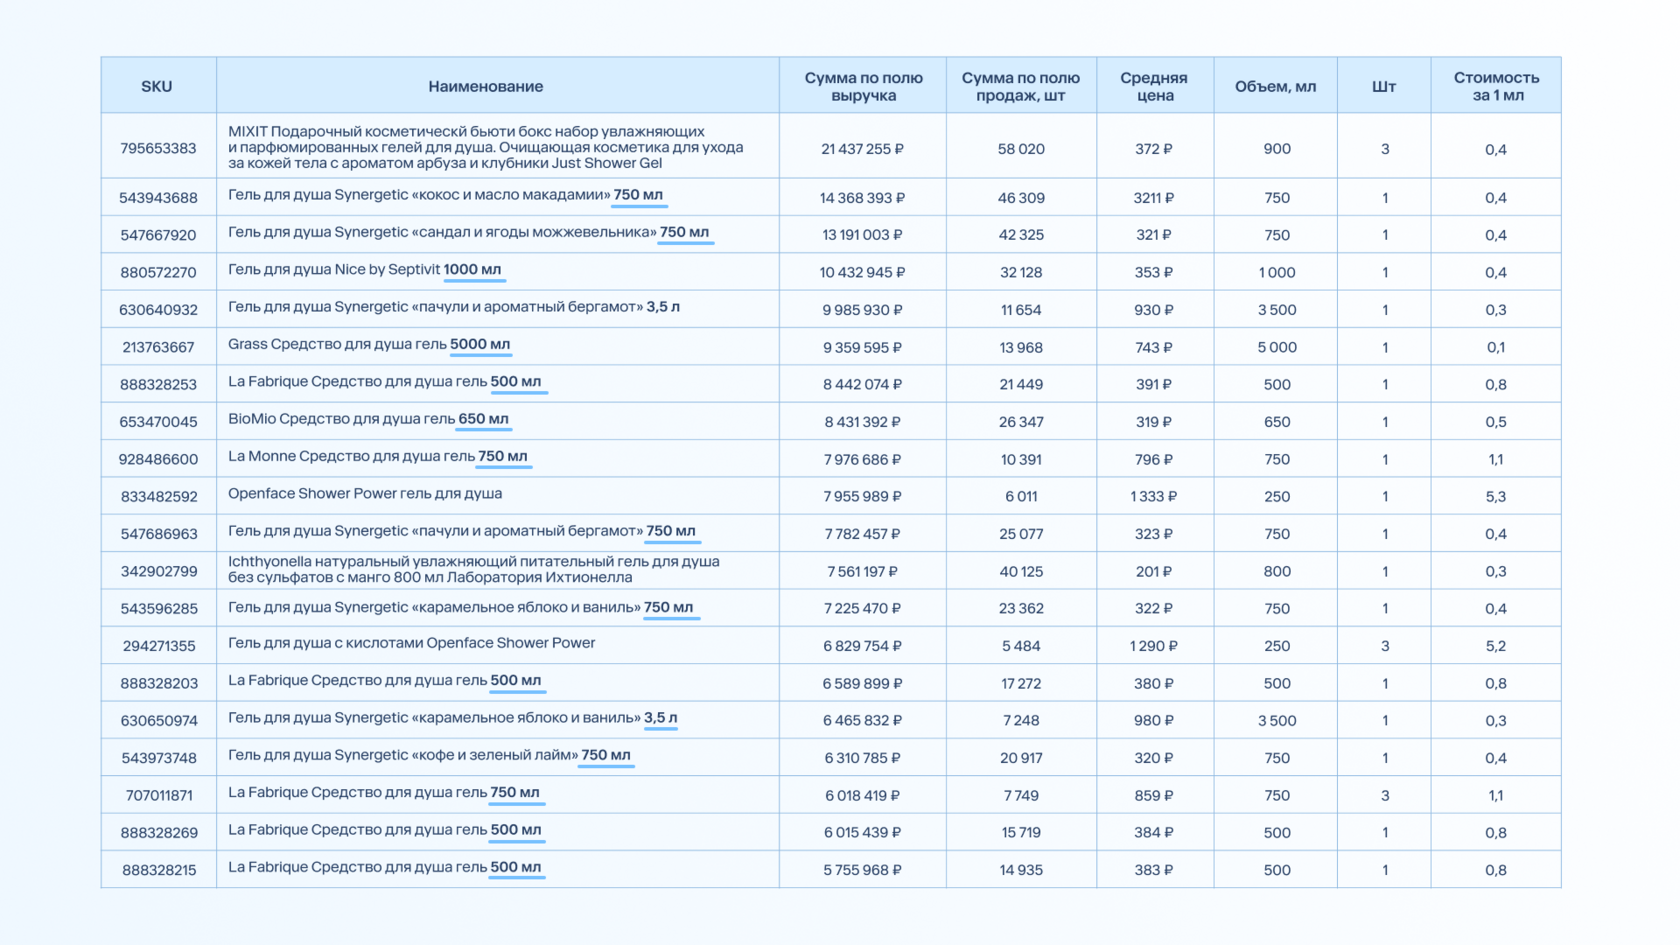Click underlined 650 мл in BioMio row
This screenshot has height=945, width=1680.
[x=483, y=419]
